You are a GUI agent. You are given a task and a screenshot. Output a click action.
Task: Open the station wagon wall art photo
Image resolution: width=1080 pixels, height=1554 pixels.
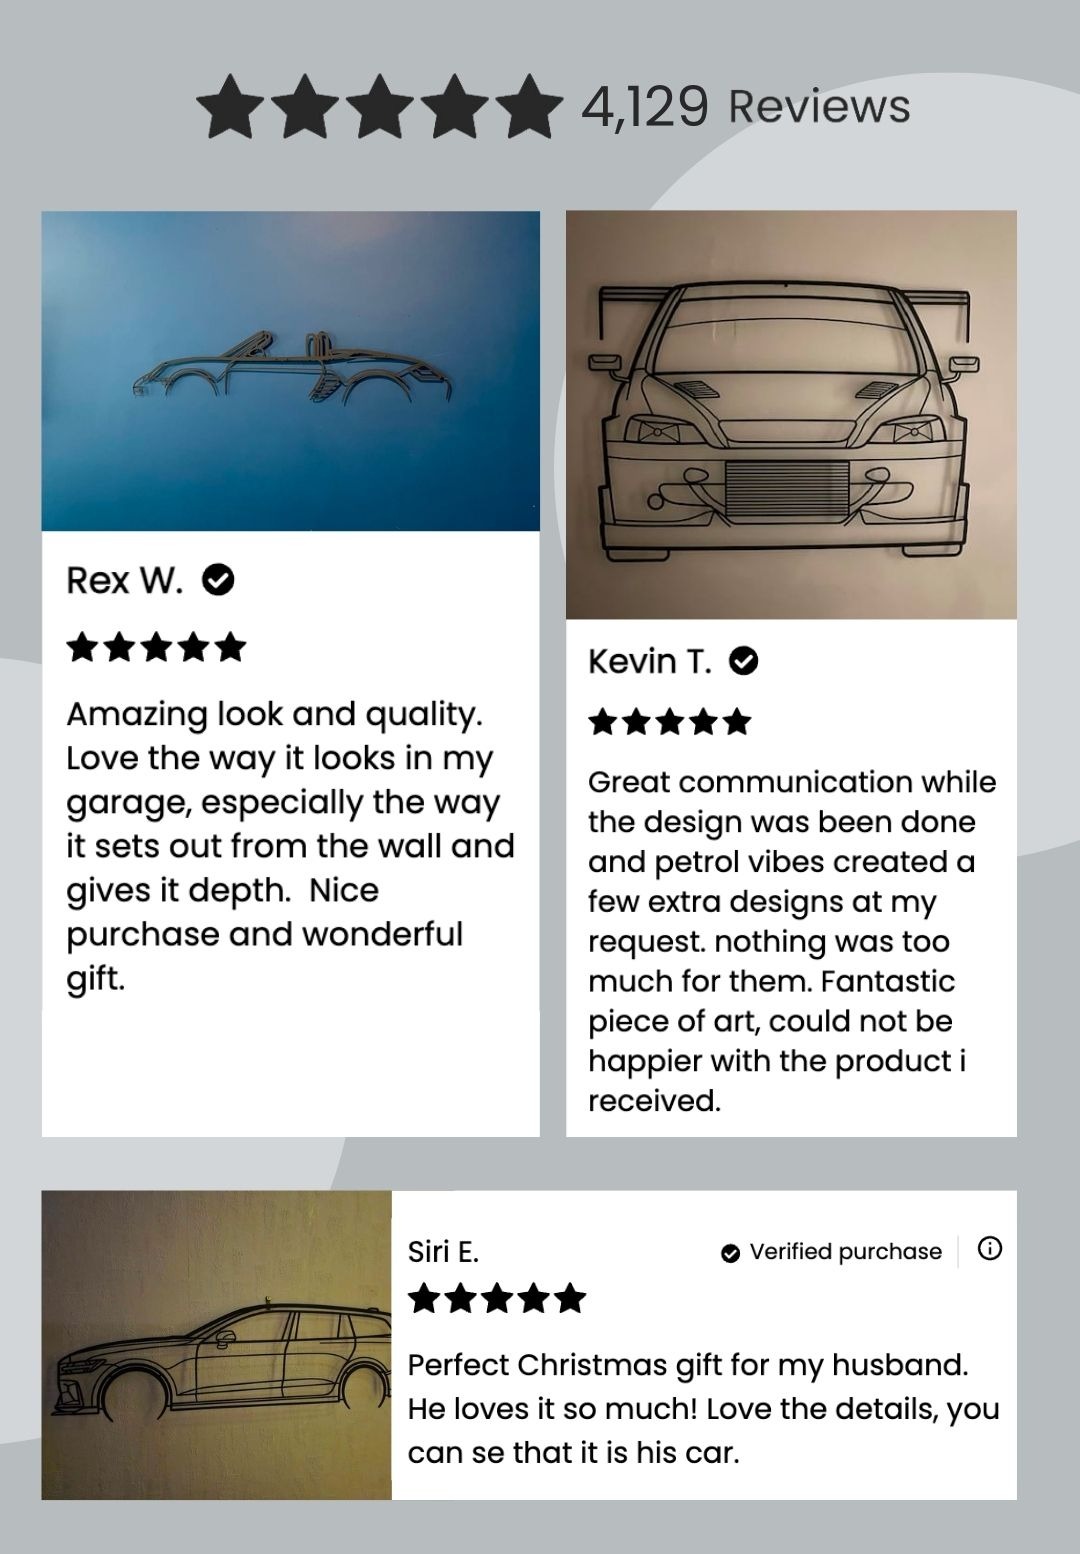coord(216,1344)
